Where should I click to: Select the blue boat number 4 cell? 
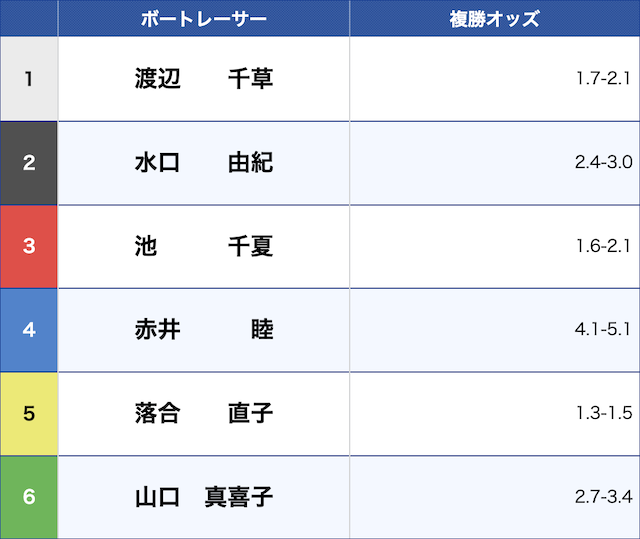pyautogui.click(x=29, y=330)
